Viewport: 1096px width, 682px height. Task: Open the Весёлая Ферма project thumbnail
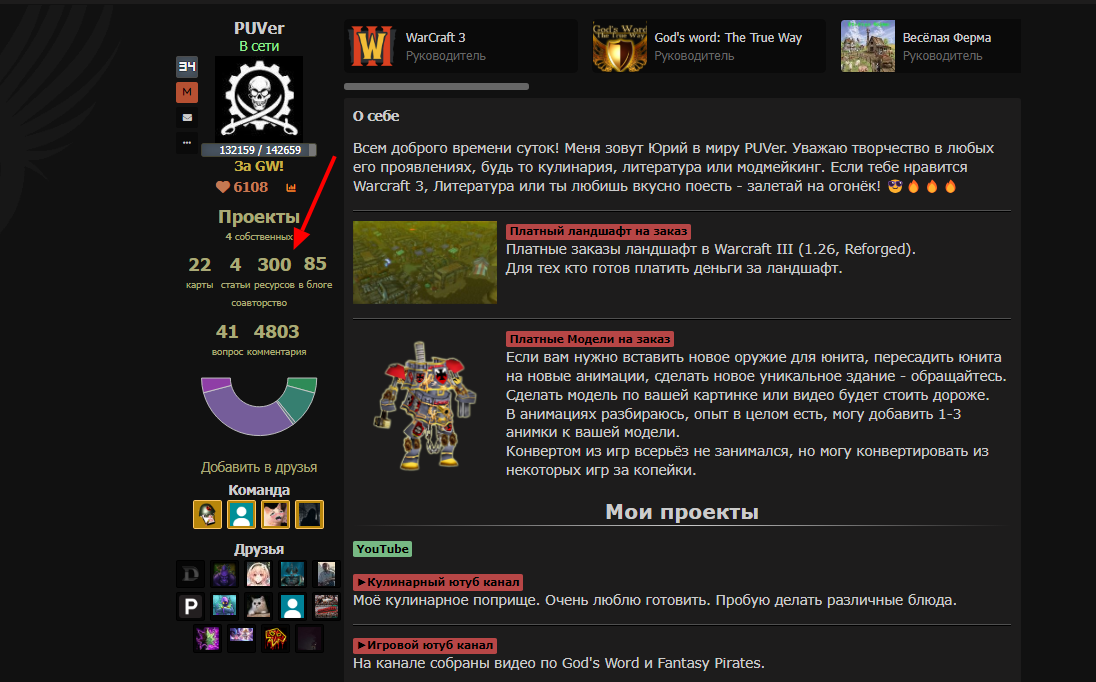tap(867, 46)
